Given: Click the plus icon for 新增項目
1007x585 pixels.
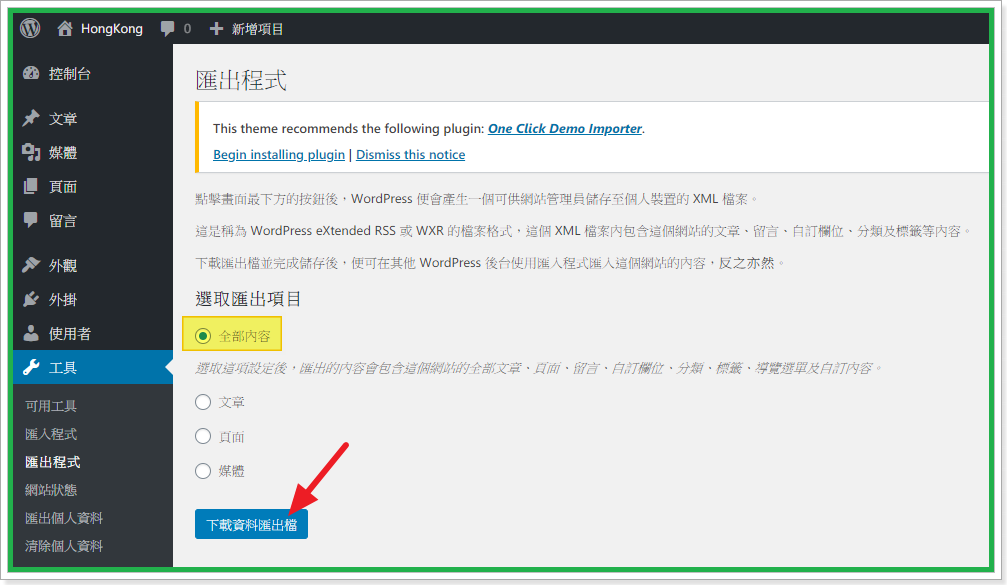Looking at the screenshot, I should point(216,28).
